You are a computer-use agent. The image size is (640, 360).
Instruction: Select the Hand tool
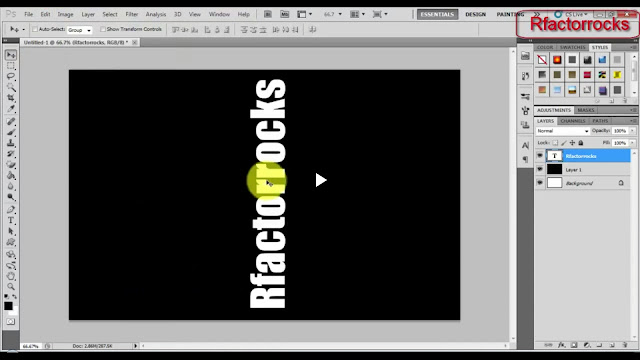(x=11, y=276)
